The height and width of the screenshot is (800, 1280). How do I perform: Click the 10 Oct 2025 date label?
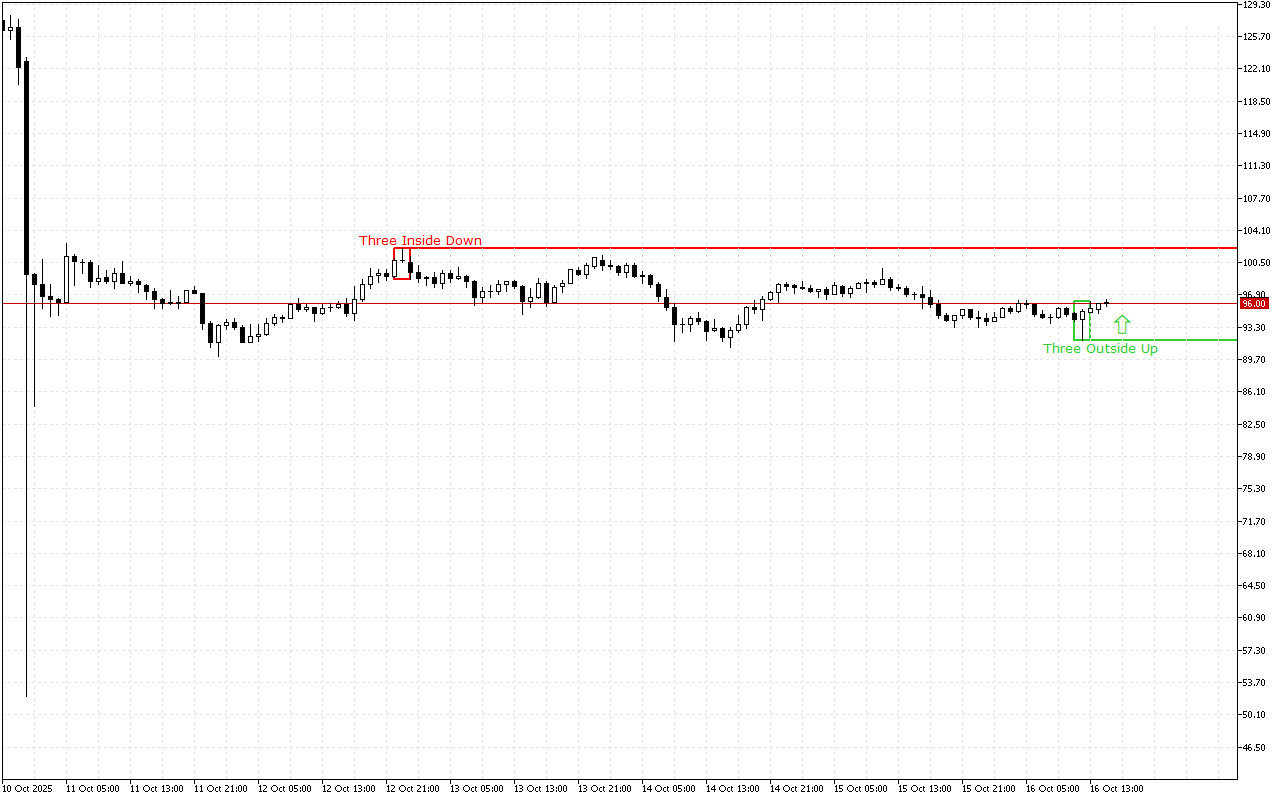point(29,788)
